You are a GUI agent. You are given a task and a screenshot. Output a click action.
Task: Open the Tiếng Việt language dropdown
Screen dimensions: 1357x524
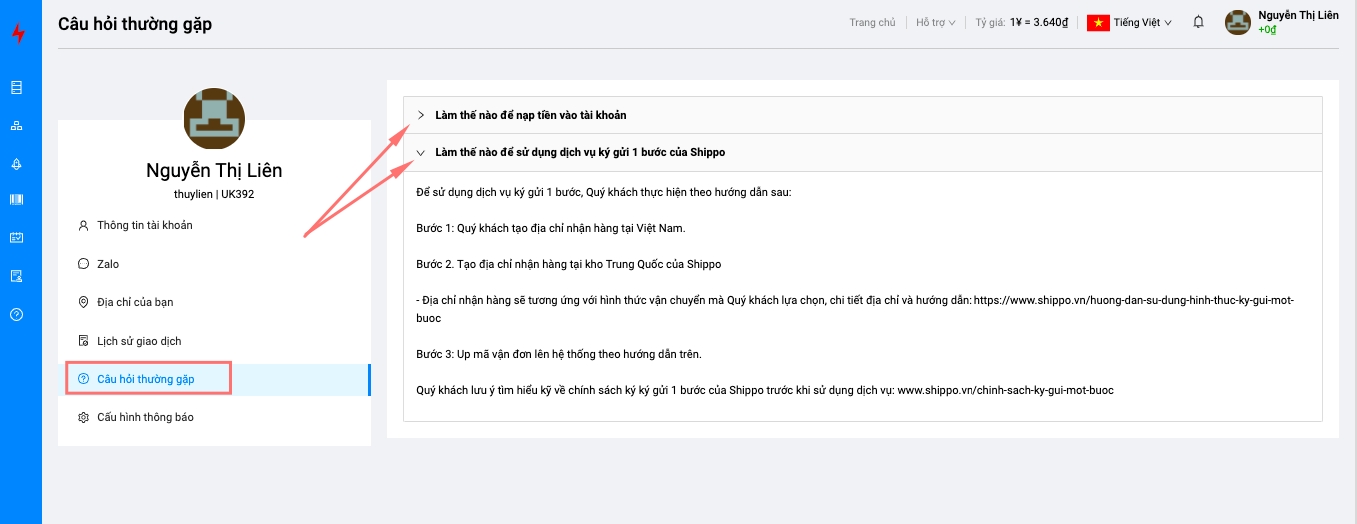(x=1130, y=23)
